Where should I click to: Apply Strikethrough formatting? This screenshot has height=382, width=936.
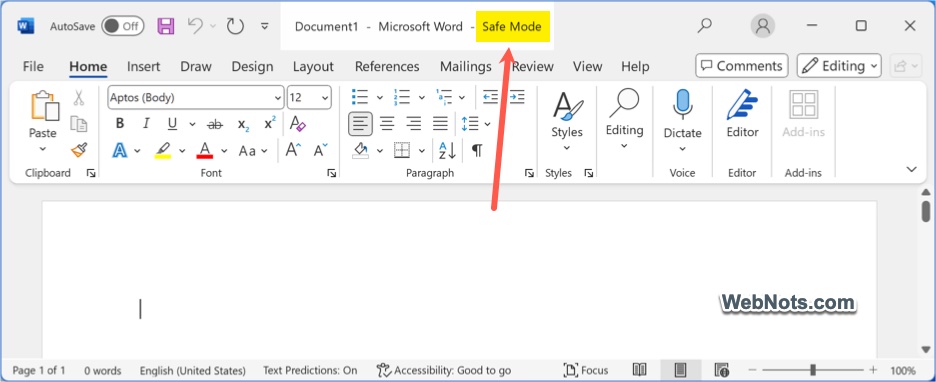coord(214,124)
